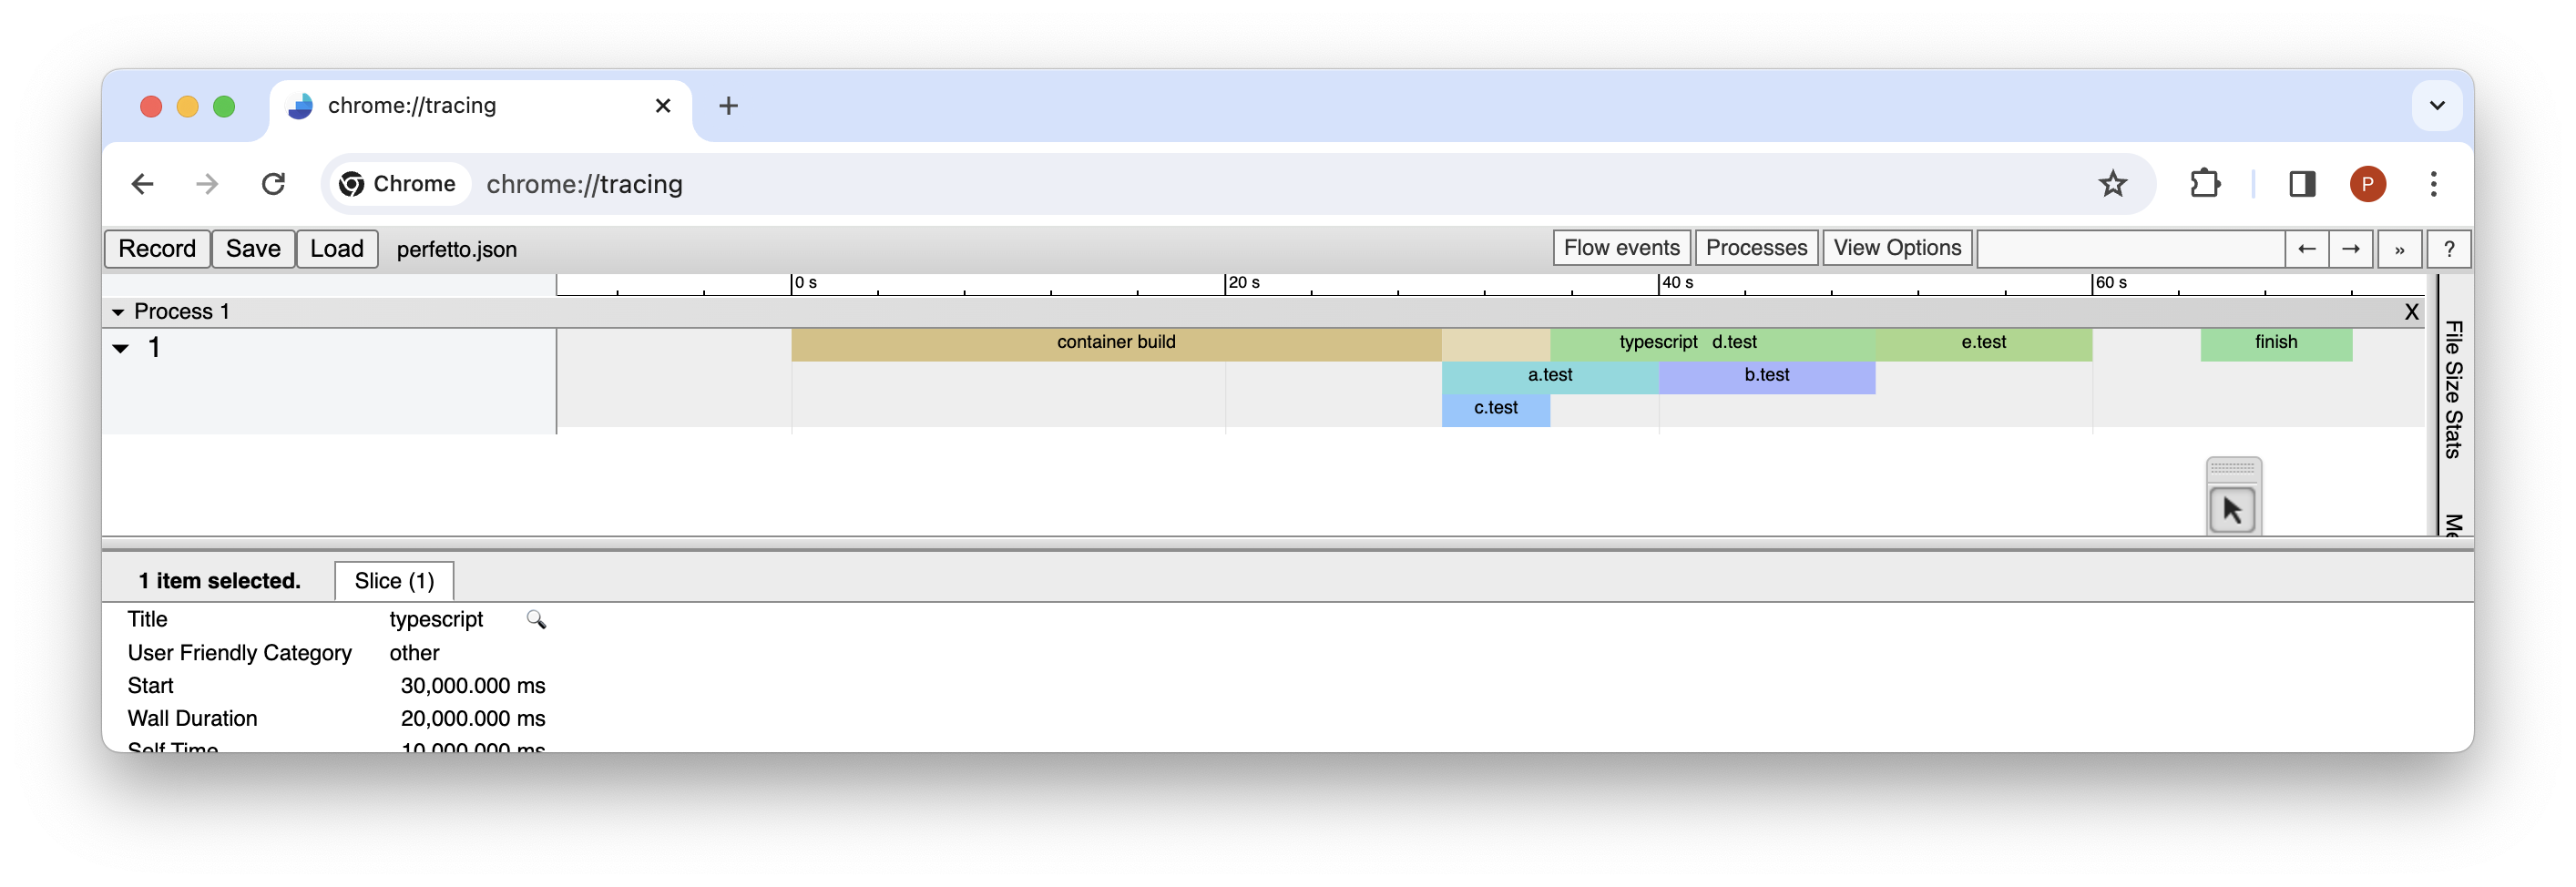Image resolution: width=2576 pixels, height=887 pixels.
Task: Open the Extensions puzzle icon
Action: 2204,184
